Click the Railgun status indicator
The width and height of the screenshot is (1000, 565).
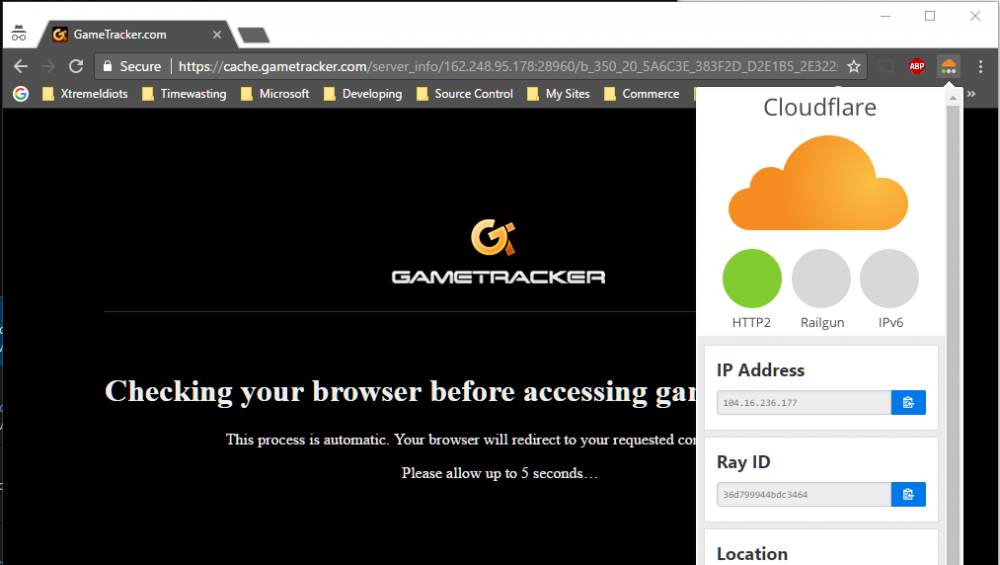click(x=821, y=278)
